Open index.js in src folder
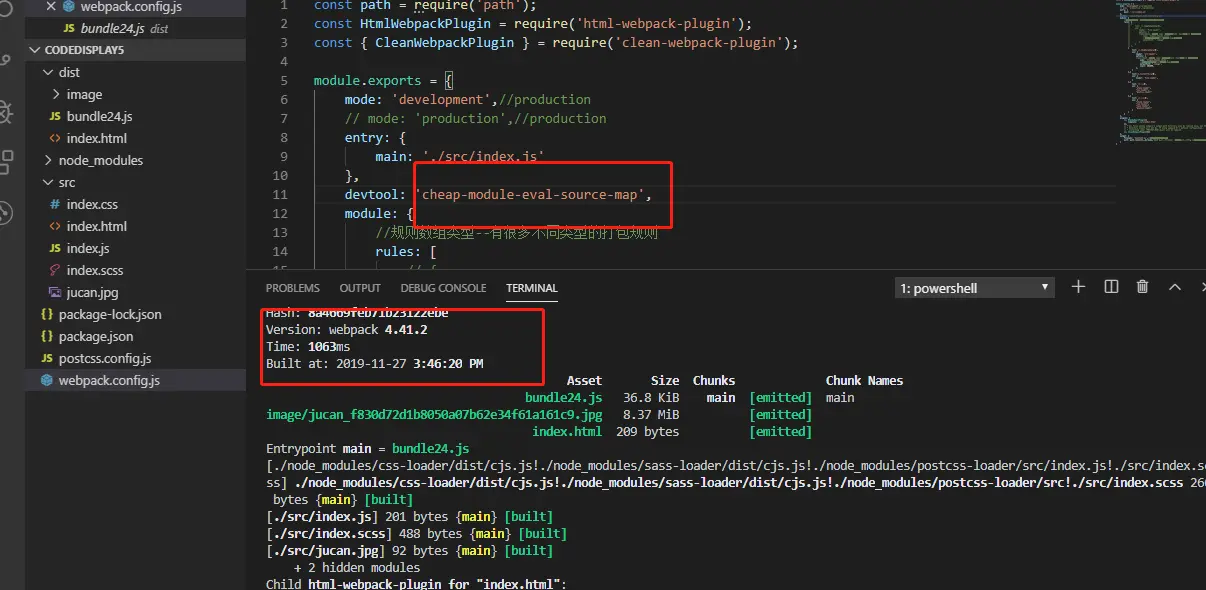This screenshot has height=590, width=1206. pyautogui.click(x=135, y=248)
